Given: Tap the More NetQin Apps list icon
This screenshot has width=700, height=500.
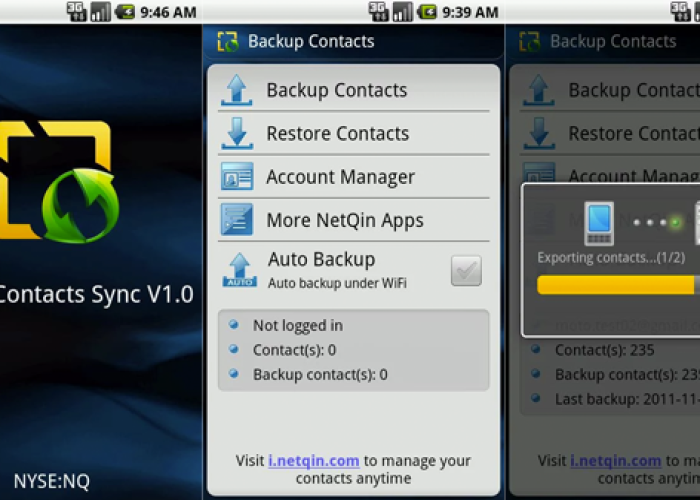Looking at the screenshot, I should click(x=237, y=220).
